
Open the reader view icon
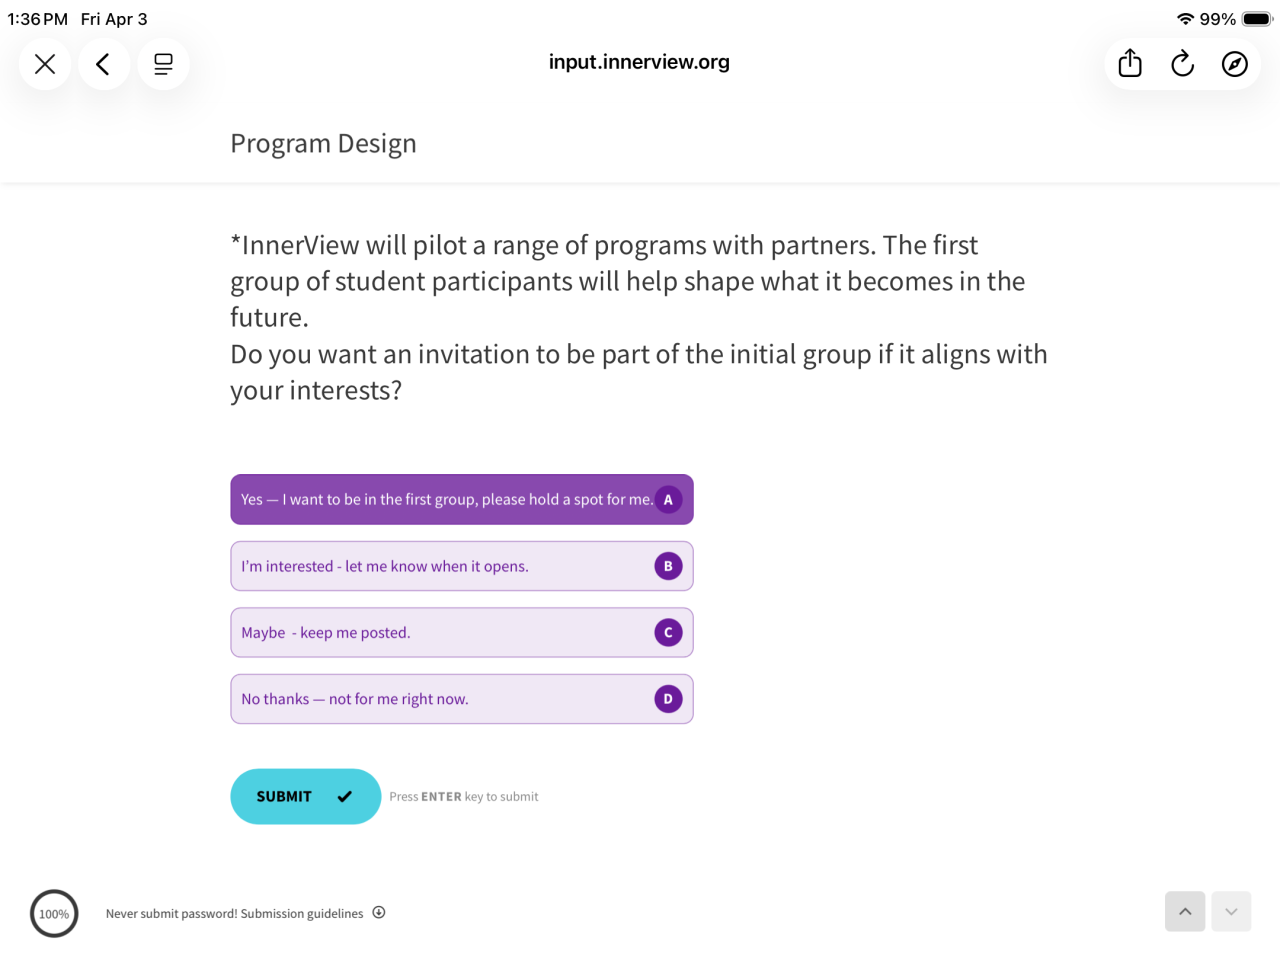pos(163,65)
